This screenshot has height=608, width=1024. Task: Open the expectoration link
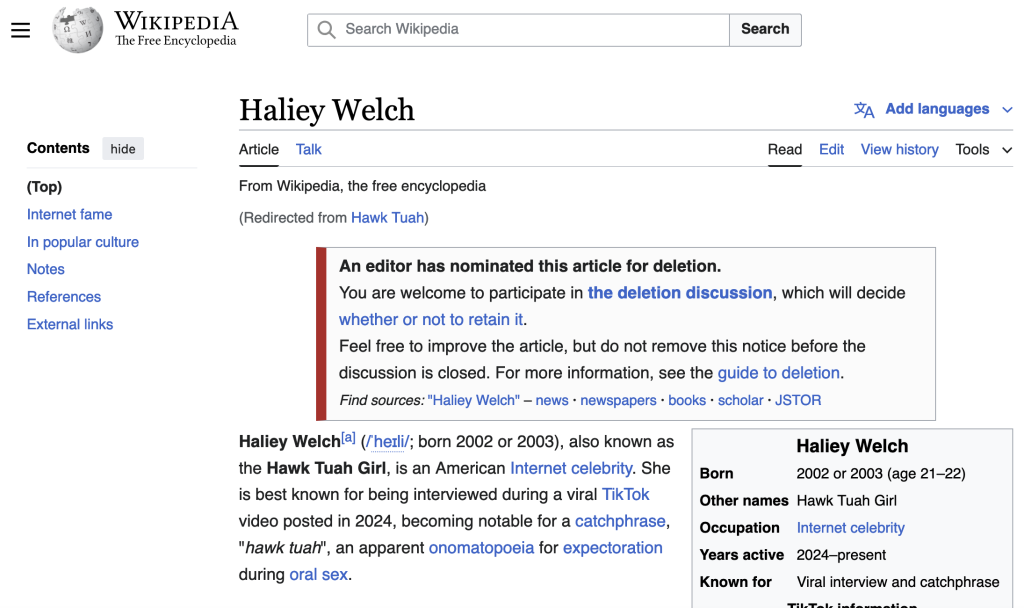coord(613,547)
